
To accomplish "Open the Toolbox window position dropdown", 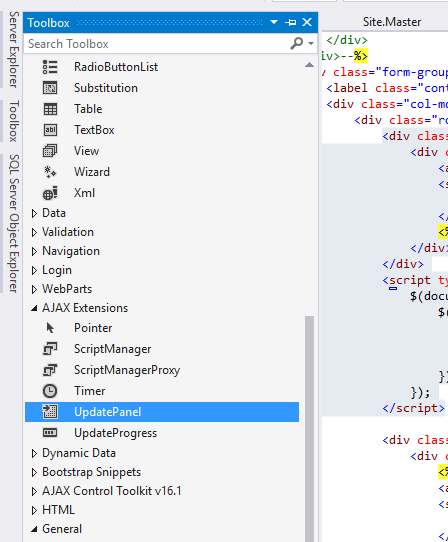I will [x=274, y=22].
